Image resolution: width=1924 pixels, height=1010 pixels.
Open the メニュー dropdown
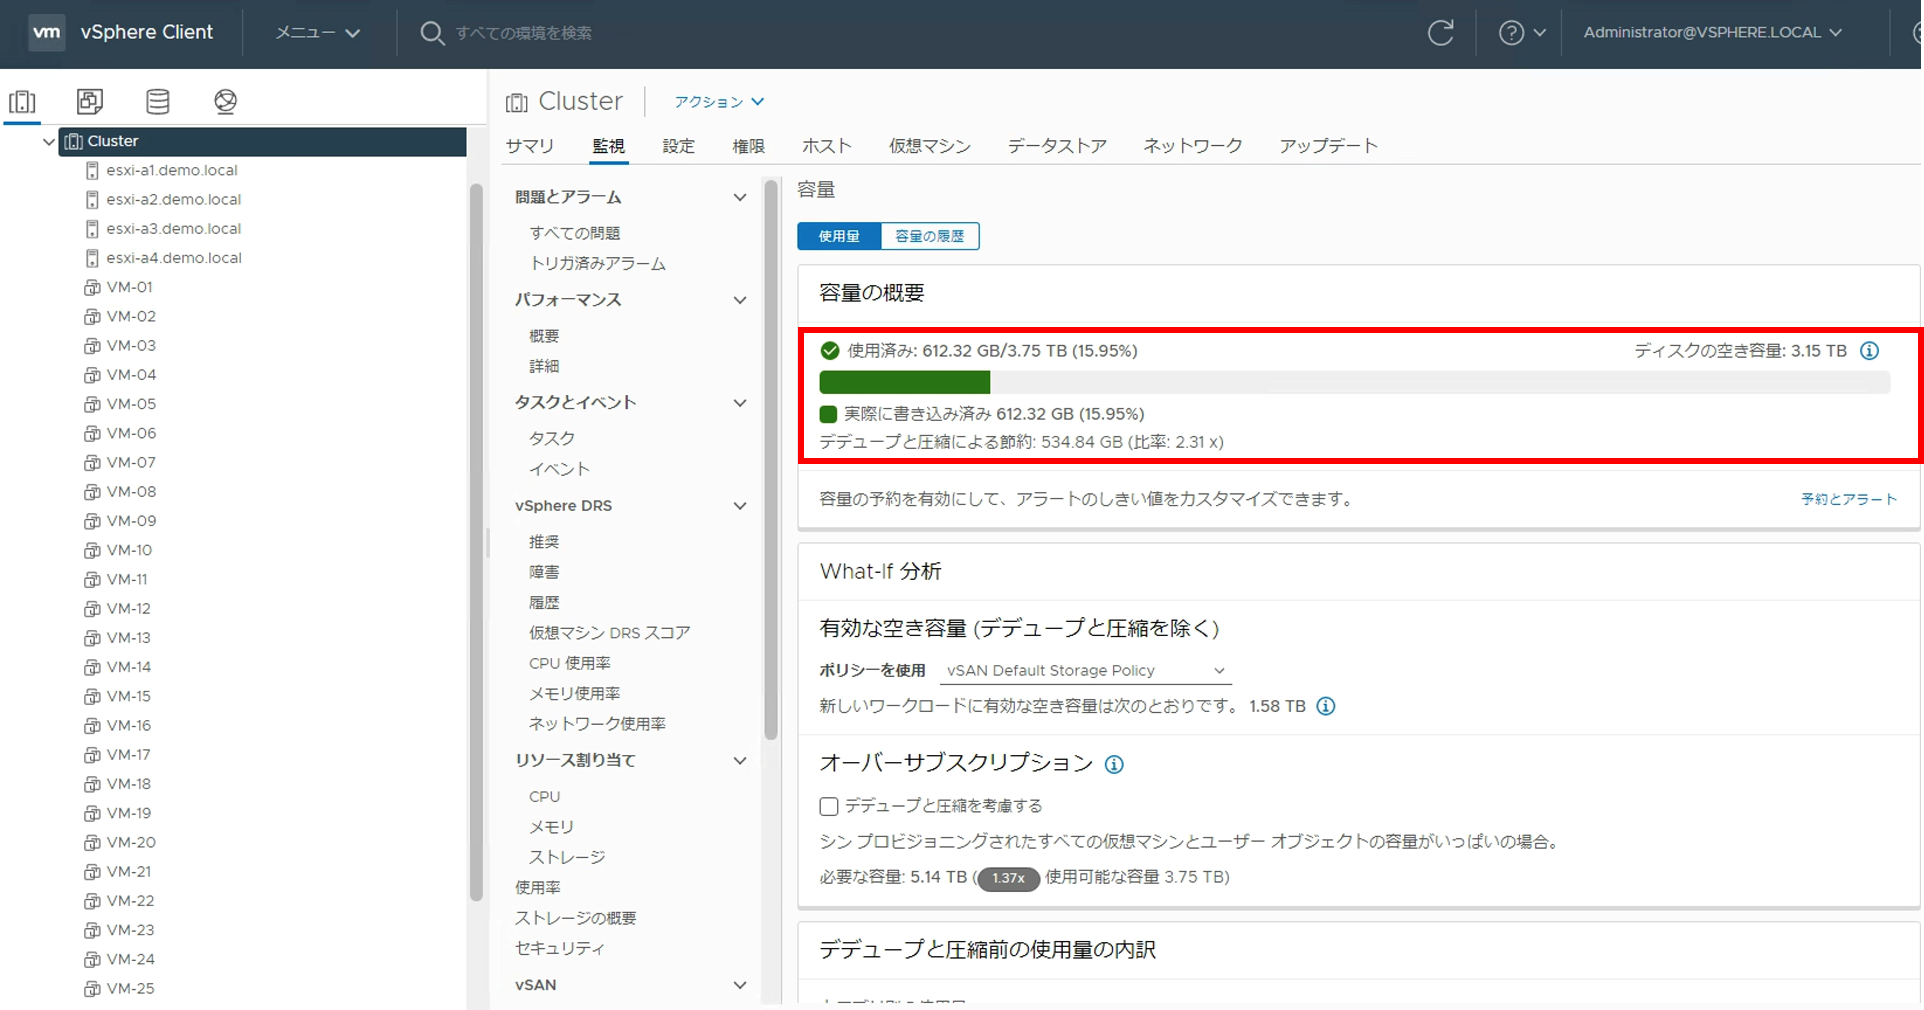tap(317, 32)
